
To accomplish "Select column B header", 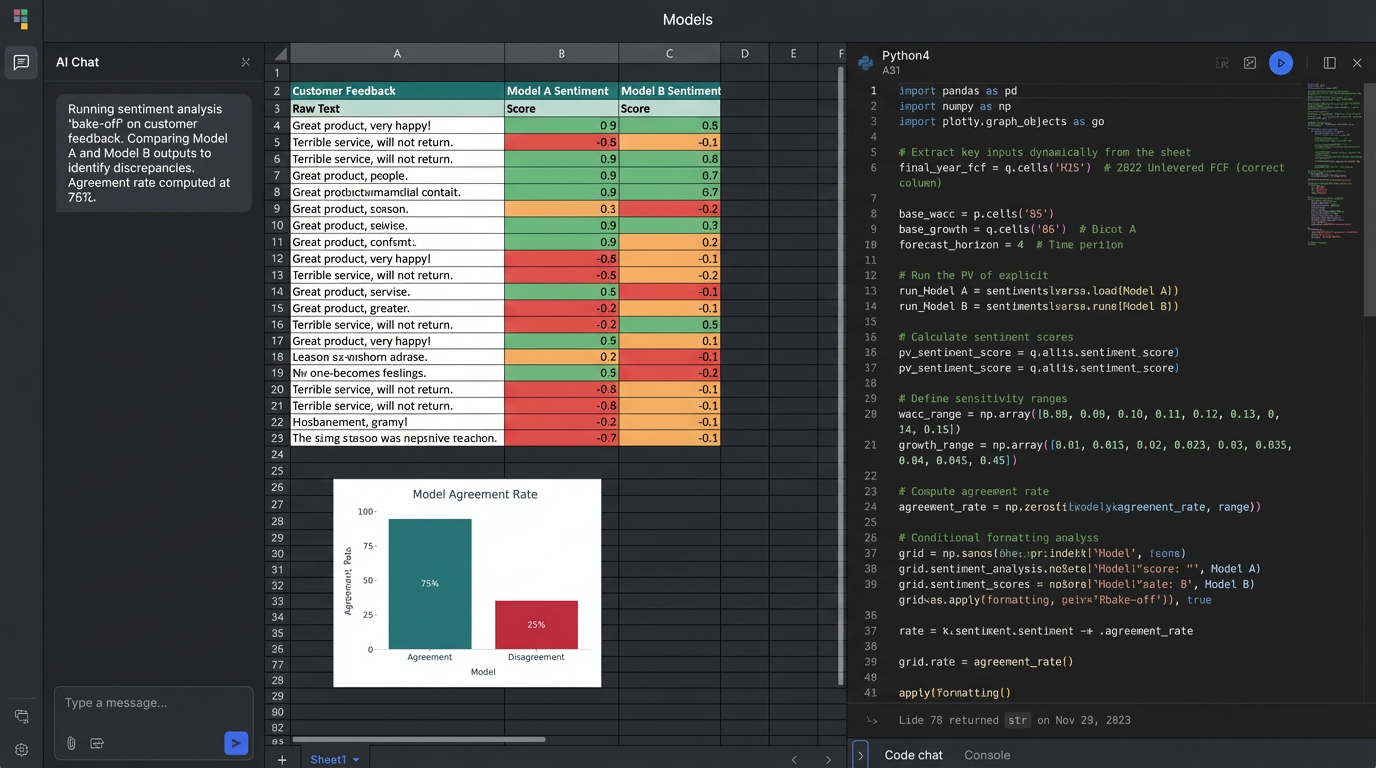I will click(x=561, y=54).
